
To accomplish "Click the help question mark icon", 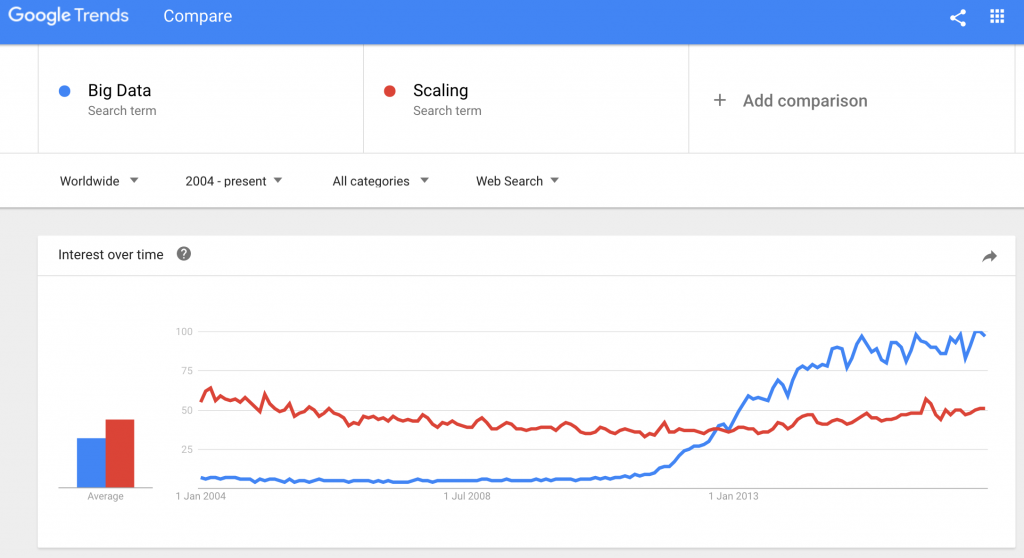I will click(x=184, y=254).
